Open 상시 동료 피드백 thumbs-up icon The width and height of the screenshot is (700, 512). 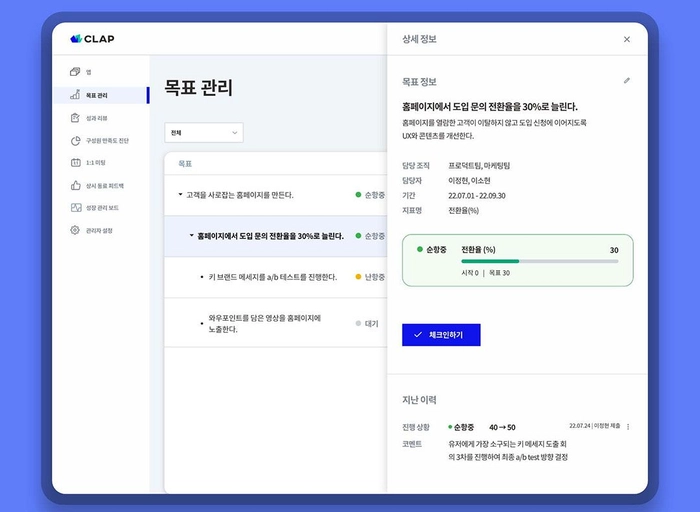pyautogui.click(x=75, y=185)
